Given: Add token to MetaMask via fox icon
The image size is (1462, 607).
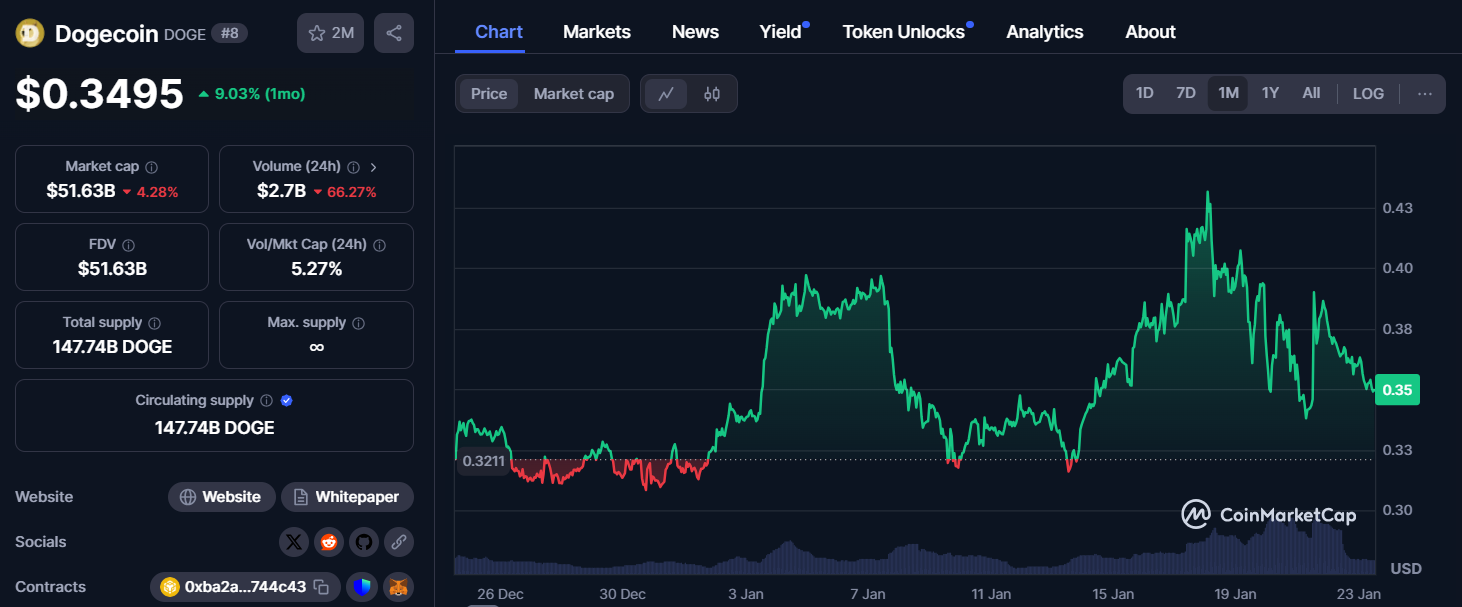Looking at the screenshot, I should [x=399, y=587].
